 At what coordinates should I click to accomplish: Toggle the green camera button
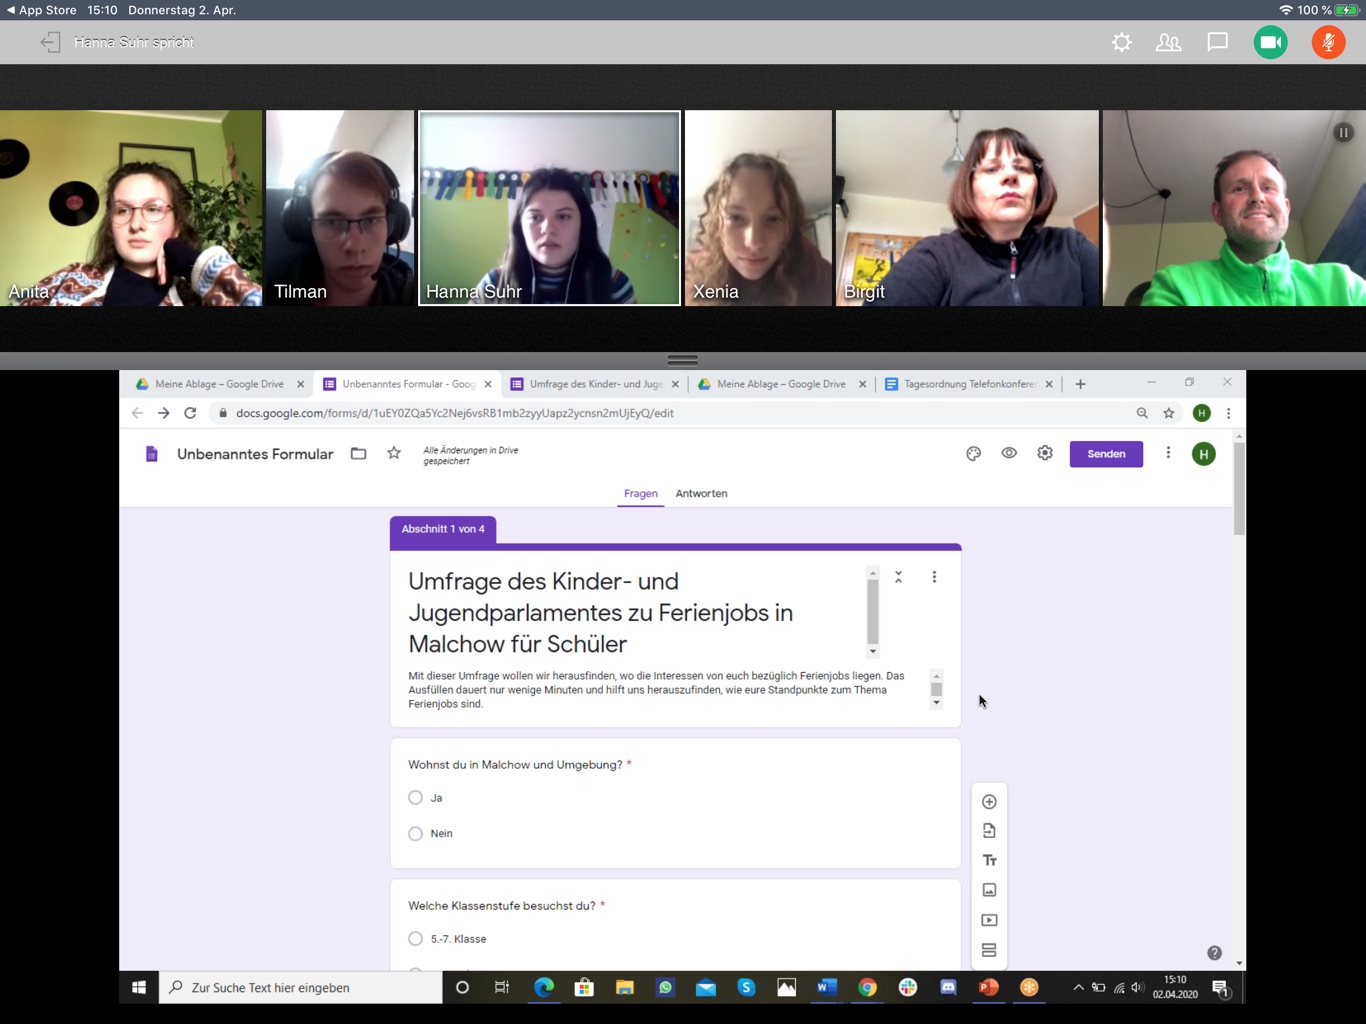click(1271, 42)
